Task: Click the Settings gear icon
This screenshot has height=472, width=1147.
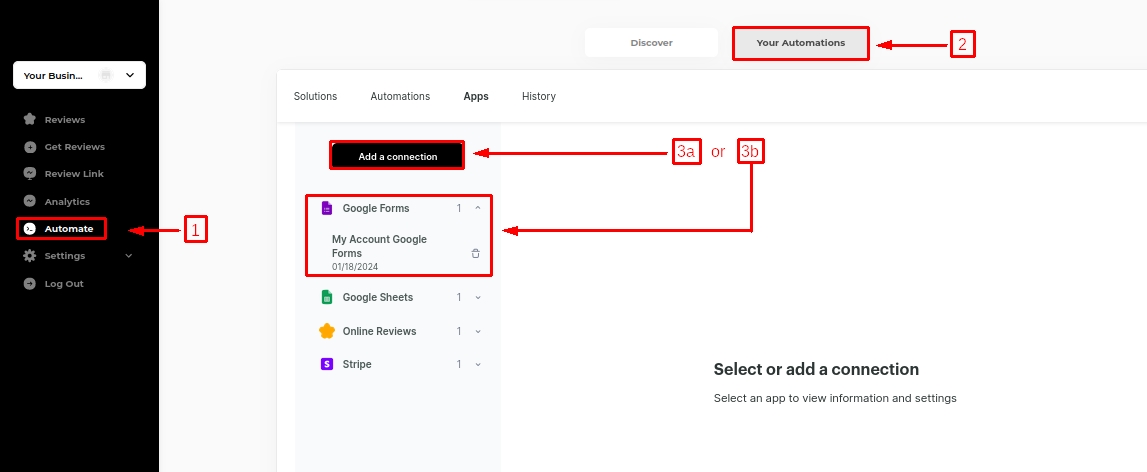Action: point(30,256)
